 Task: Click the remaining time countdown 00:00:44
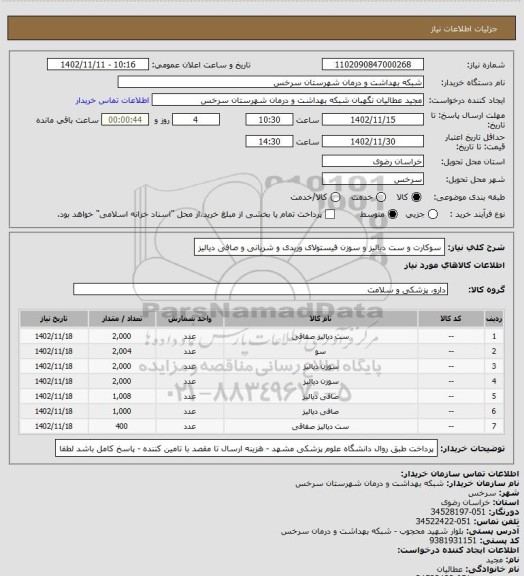tap(125, 120)
